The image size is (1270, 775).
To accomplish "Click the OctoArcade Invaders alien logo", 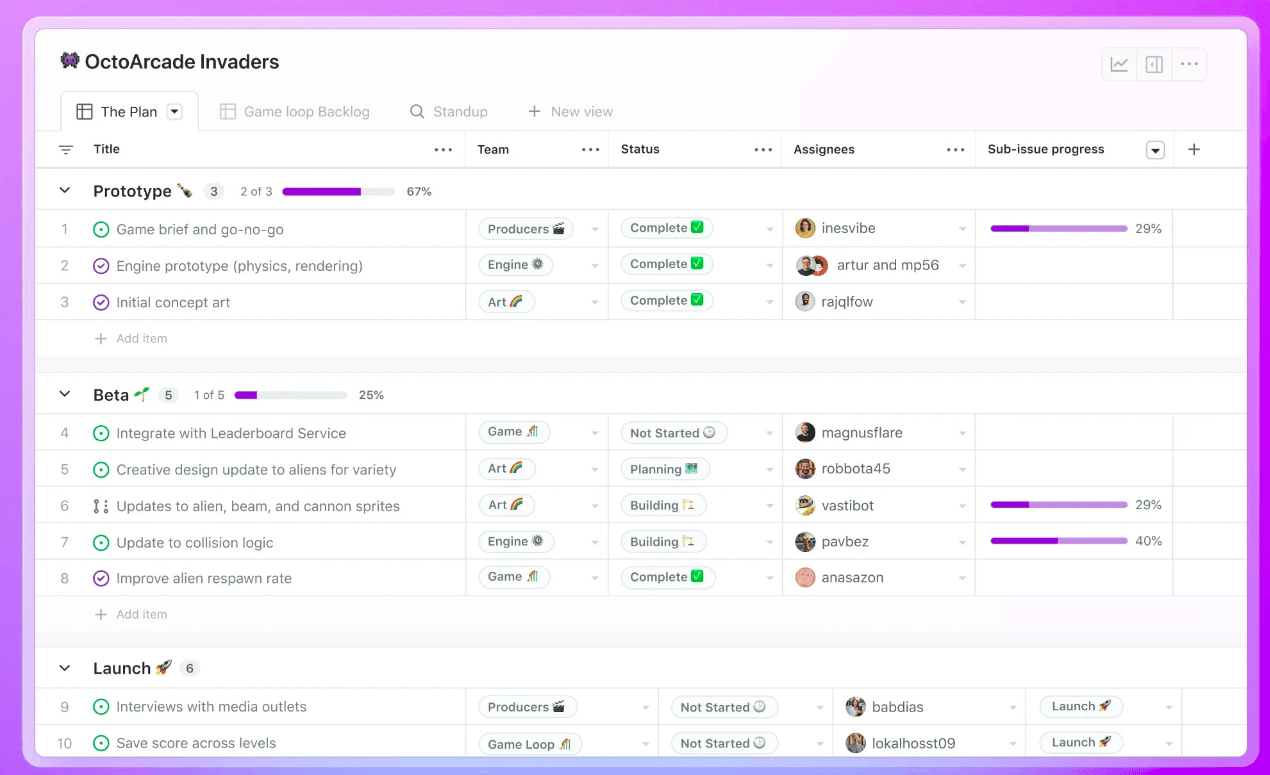I will (x=70, y=61).
